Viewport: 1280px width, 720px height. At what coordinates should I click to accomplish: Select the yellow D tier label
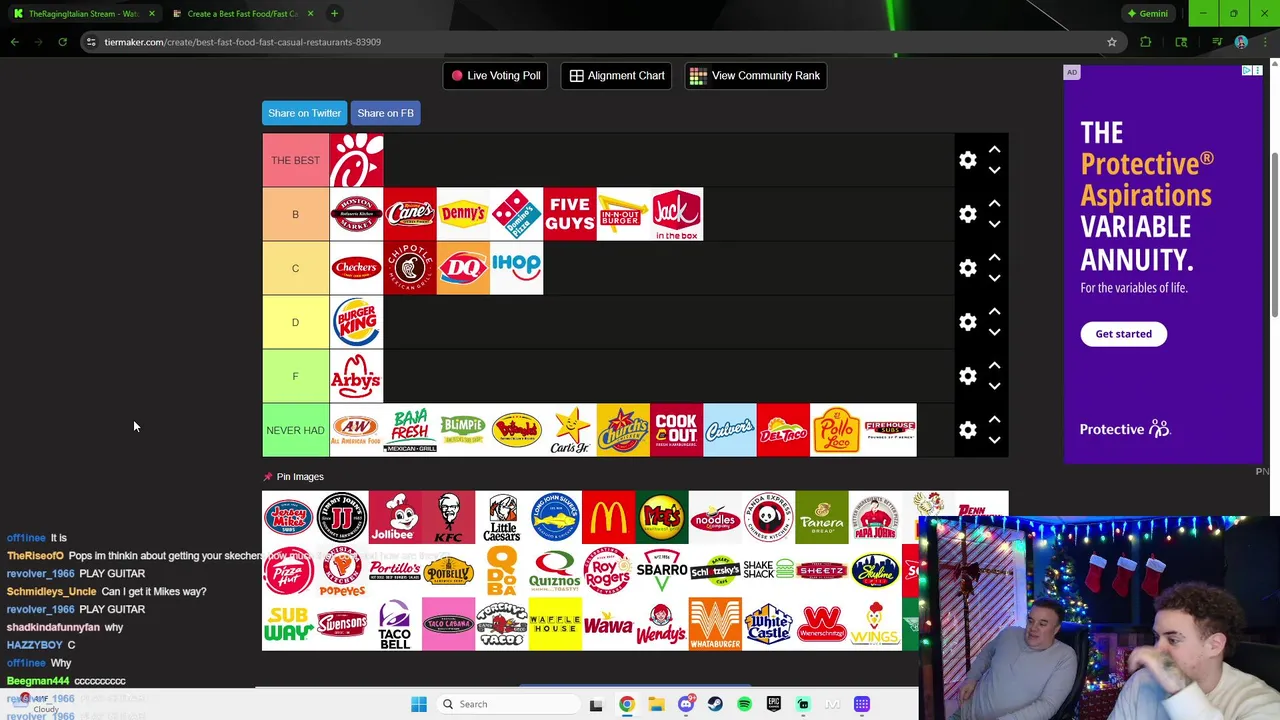coord(295,322)
